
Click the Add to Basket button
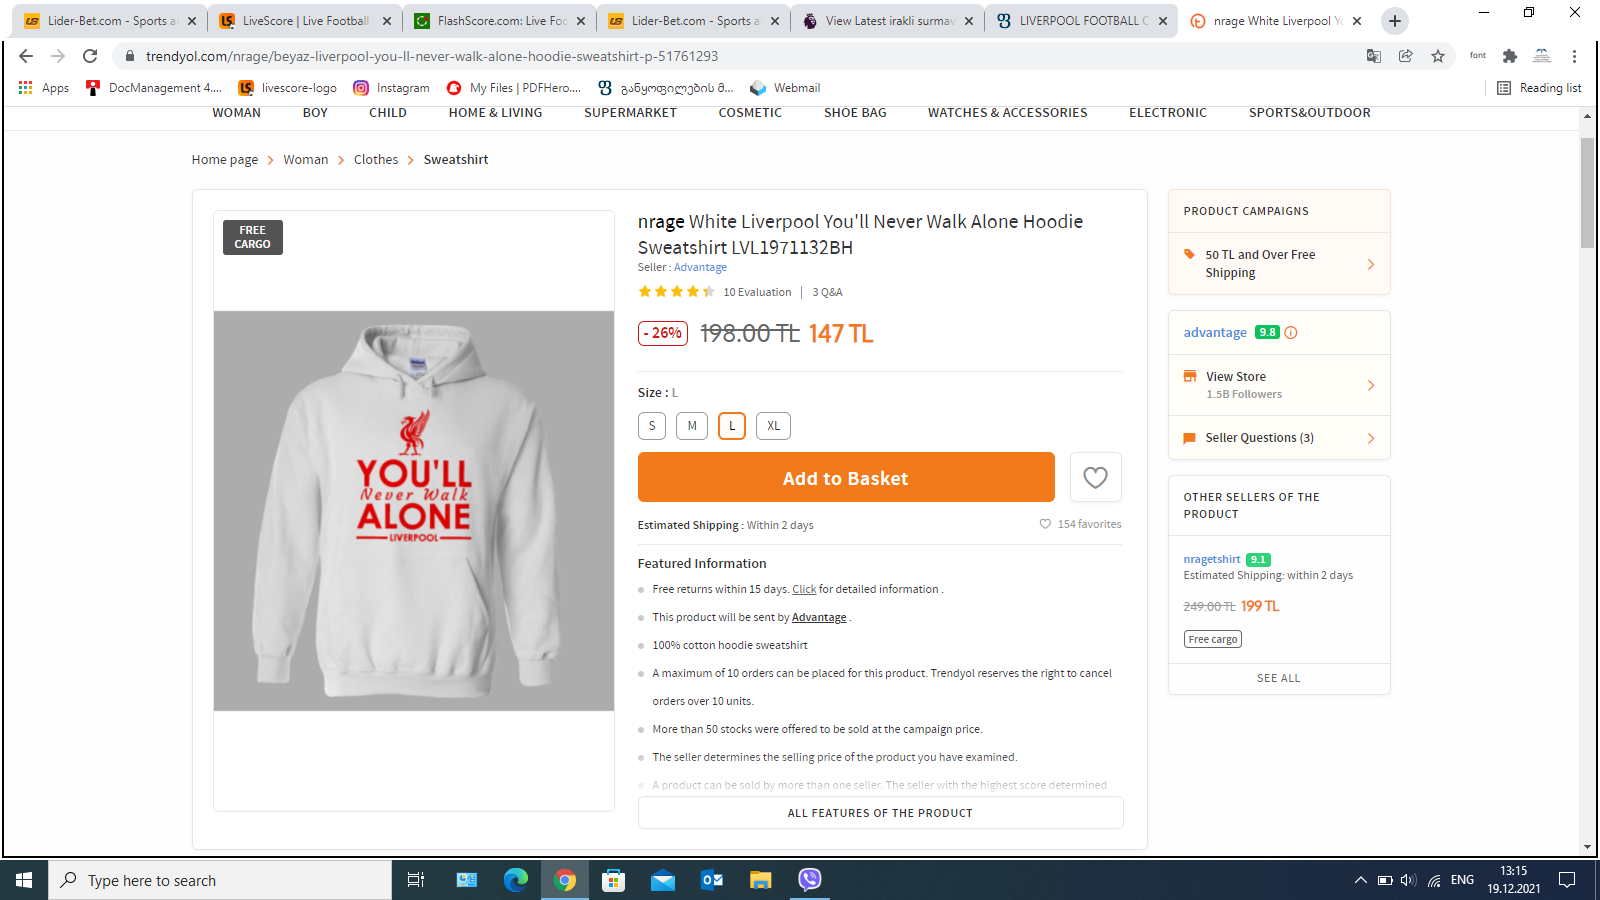[x=846, y=477]
